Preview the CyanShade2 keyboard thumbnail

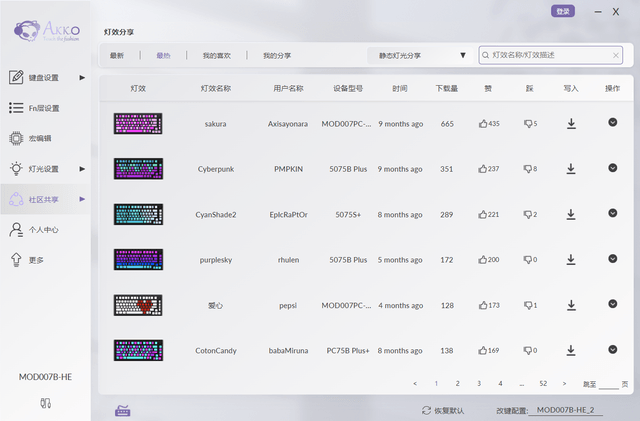coord(138,214)
